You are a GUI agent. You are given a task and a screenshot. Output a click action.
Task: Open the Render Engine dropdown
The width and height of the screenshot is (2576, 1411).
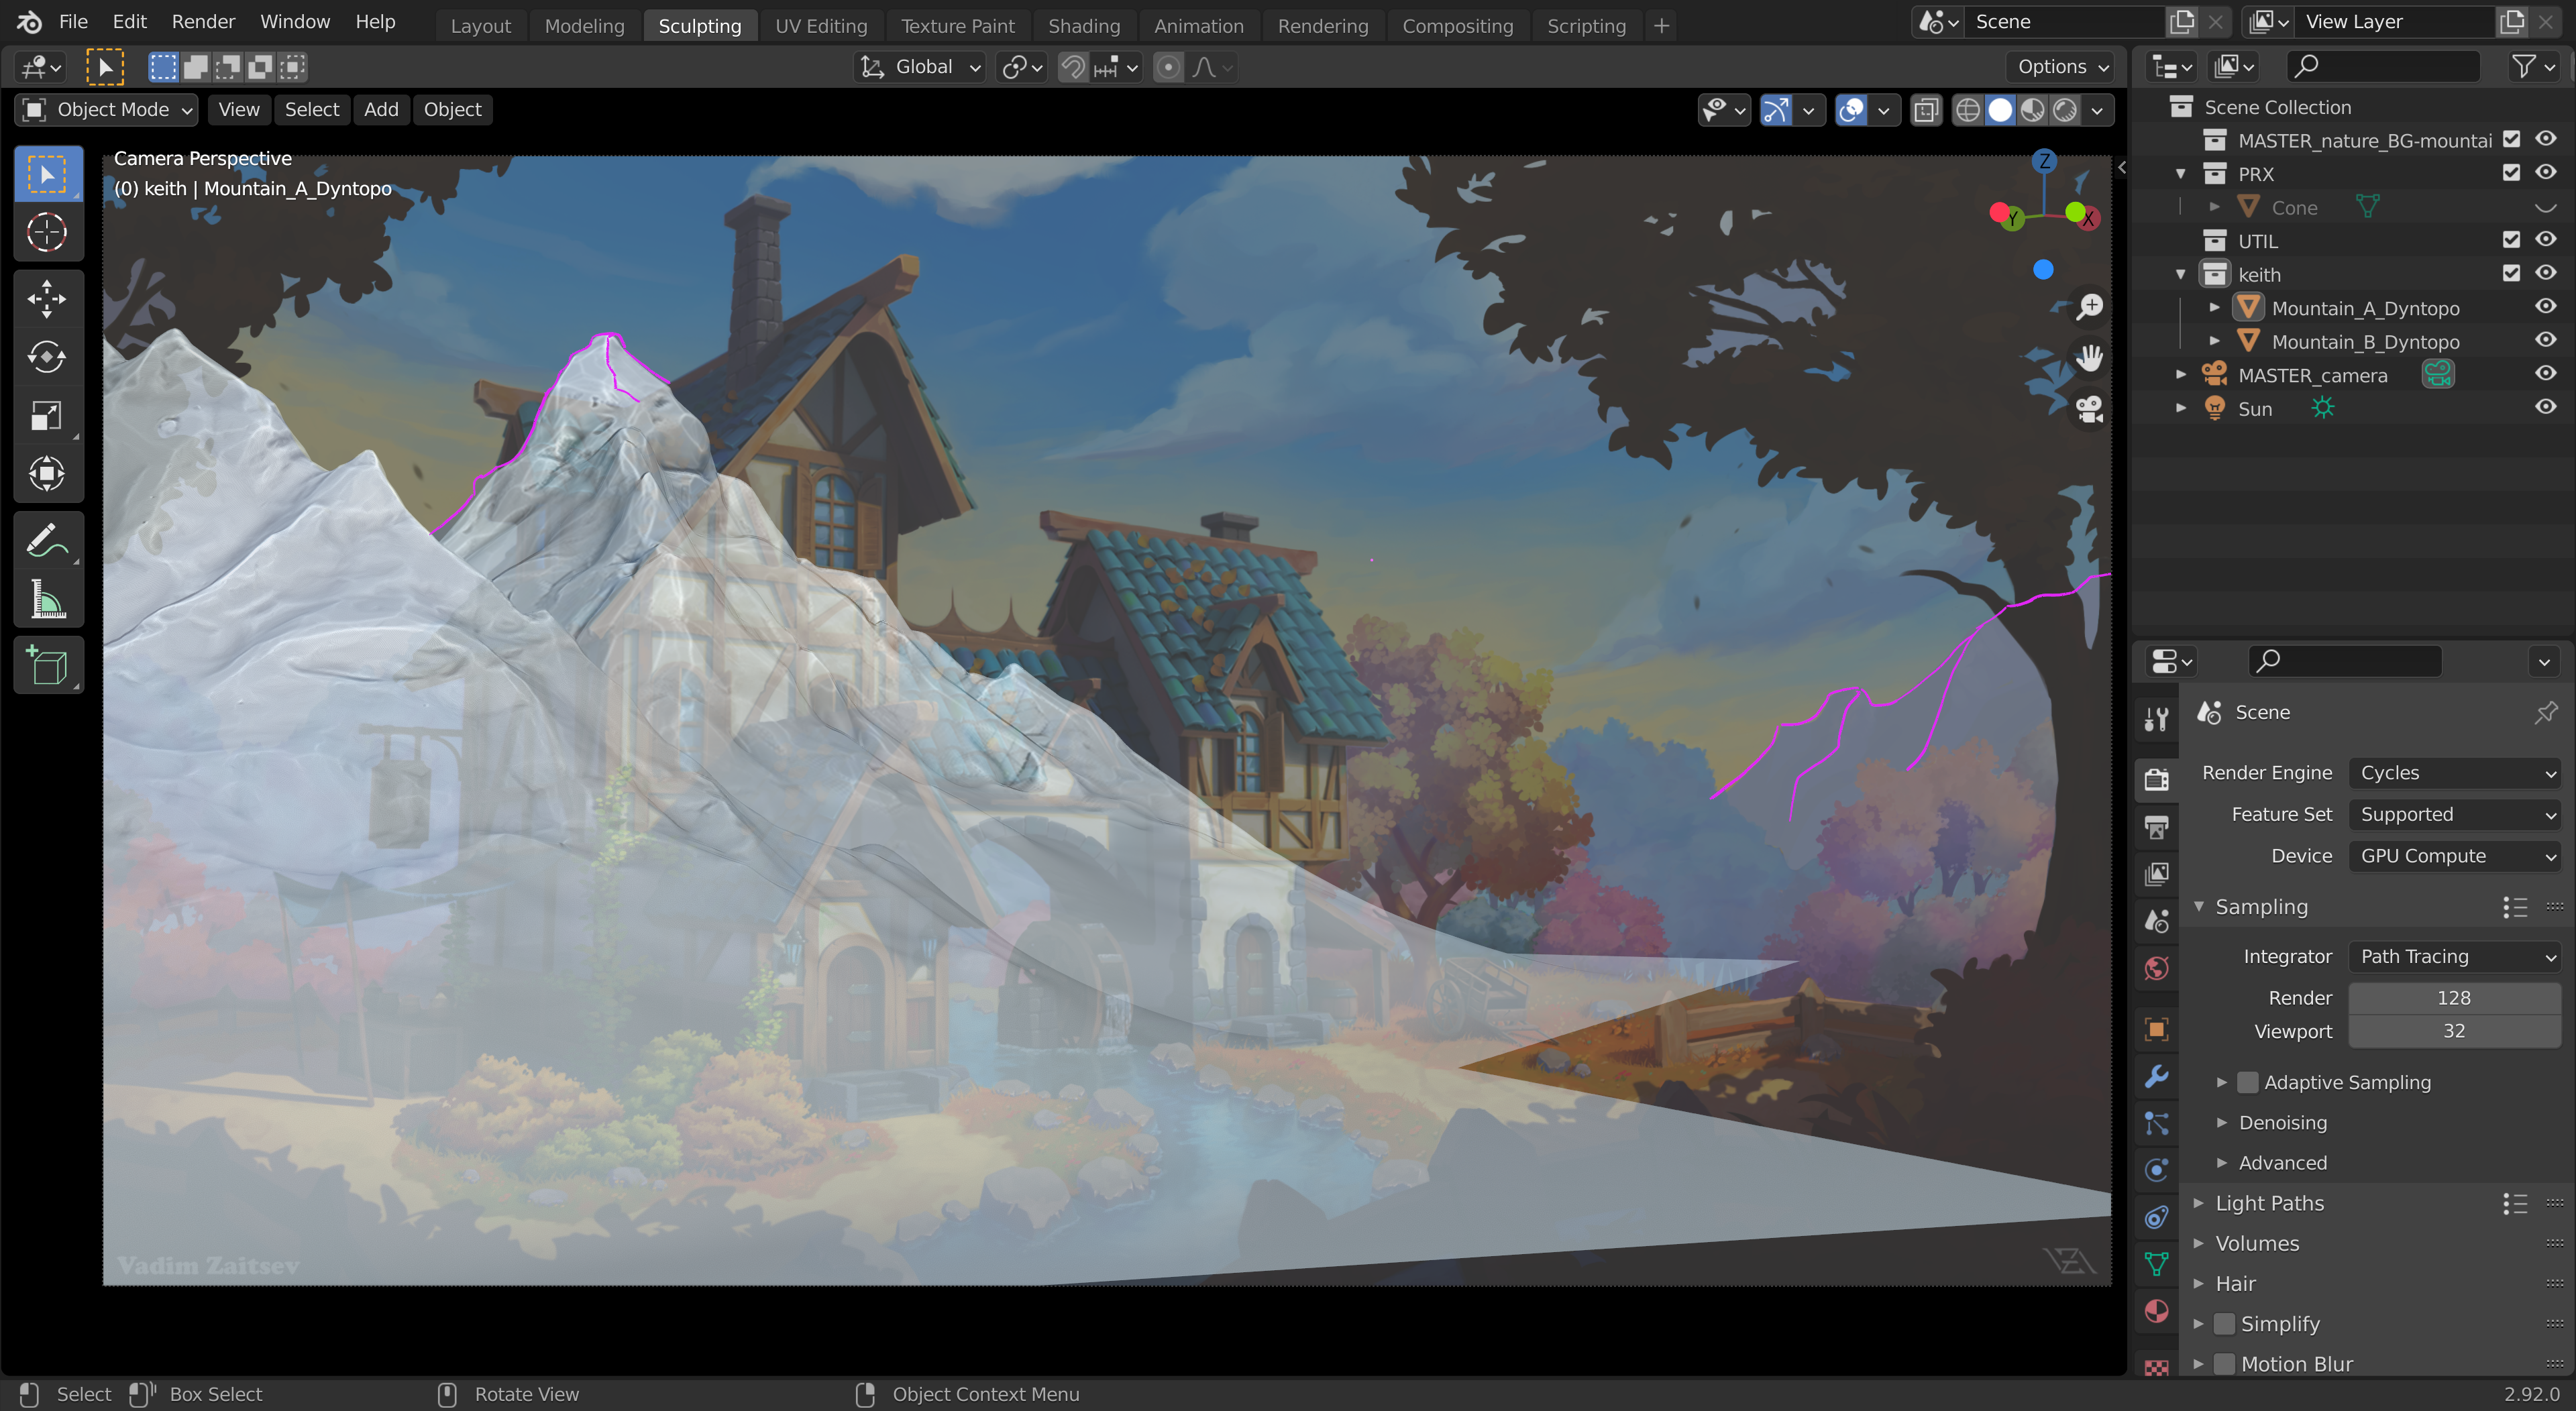point(2455,773)
